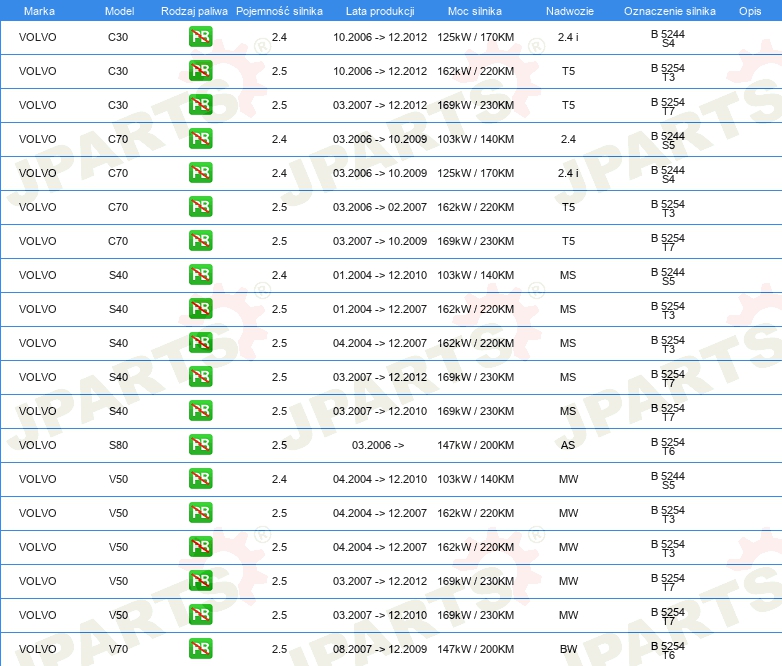
Task: Click the 2.4 i body cell in the C30 row
Action: [x=568, y=37]
